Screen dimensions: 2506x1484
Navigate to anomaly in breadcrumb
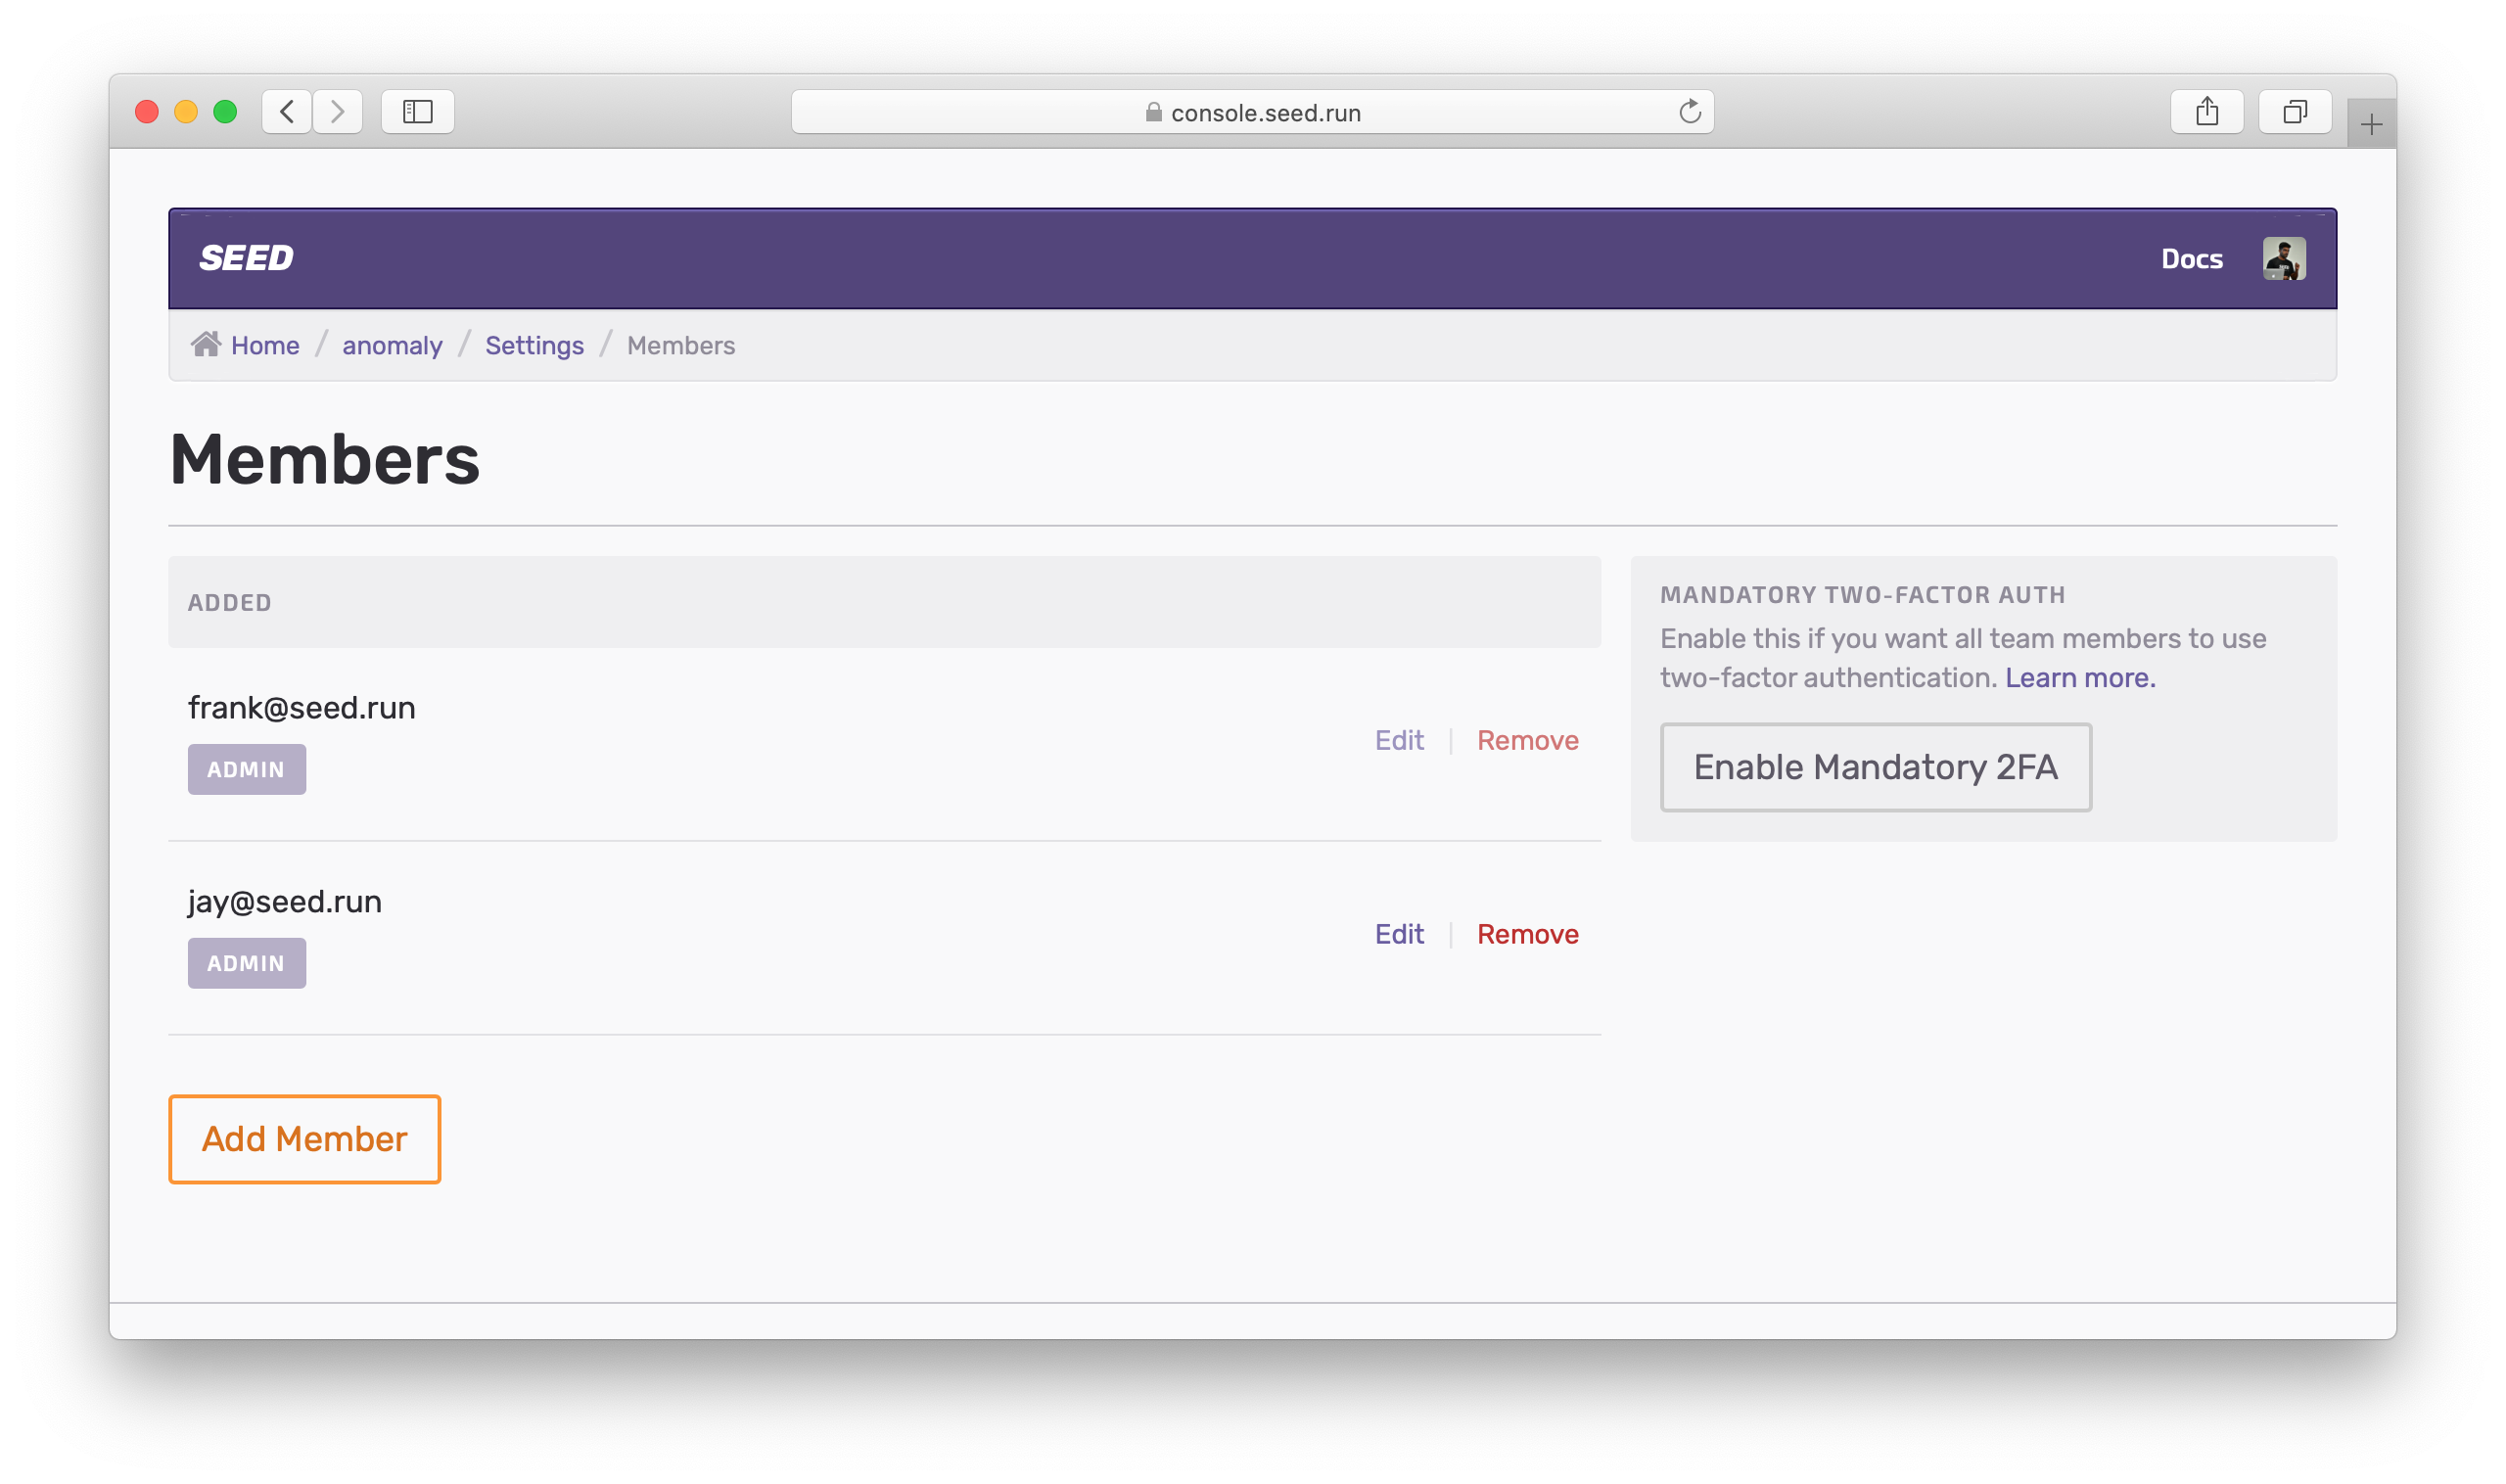pos(392,345)
